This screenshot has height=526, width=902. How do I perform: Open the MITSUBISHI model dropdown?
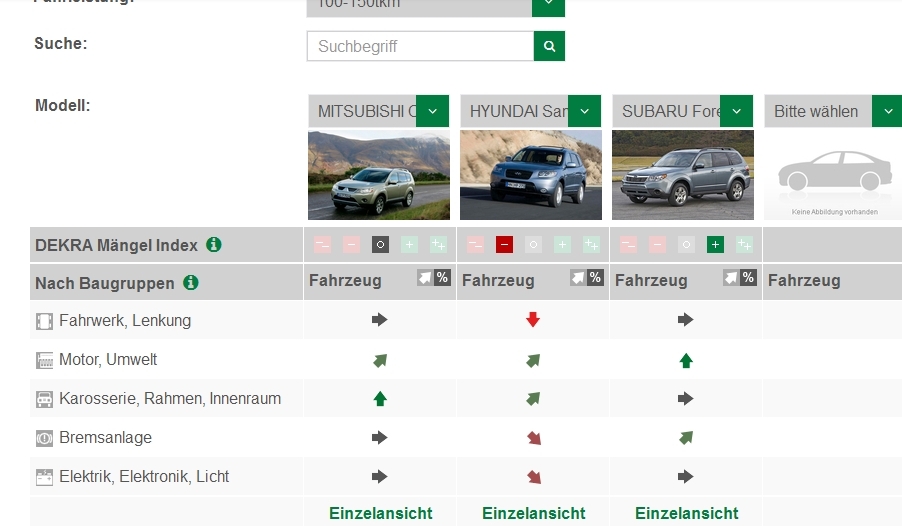432,111
